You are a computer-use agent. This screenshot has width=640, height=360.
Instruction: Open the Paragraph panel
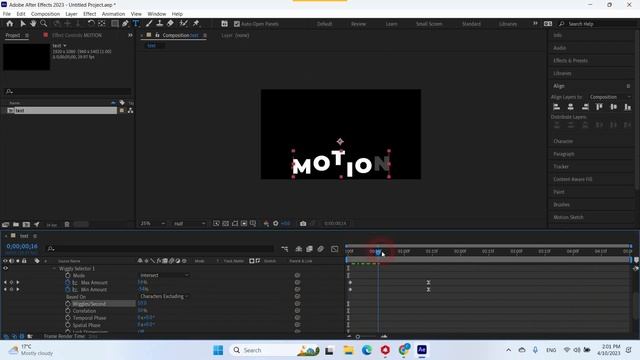564,154
